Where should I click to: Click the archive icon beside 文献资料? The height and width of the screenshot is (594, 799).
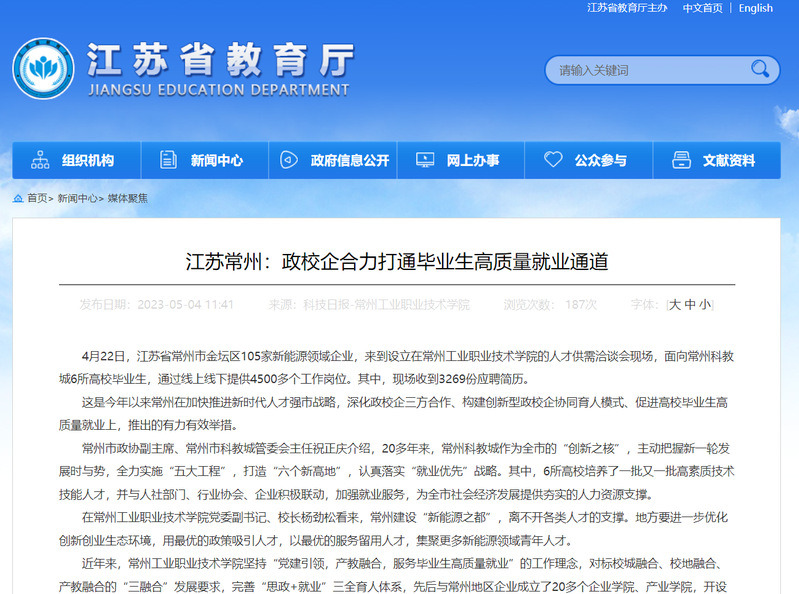point(681,160)
